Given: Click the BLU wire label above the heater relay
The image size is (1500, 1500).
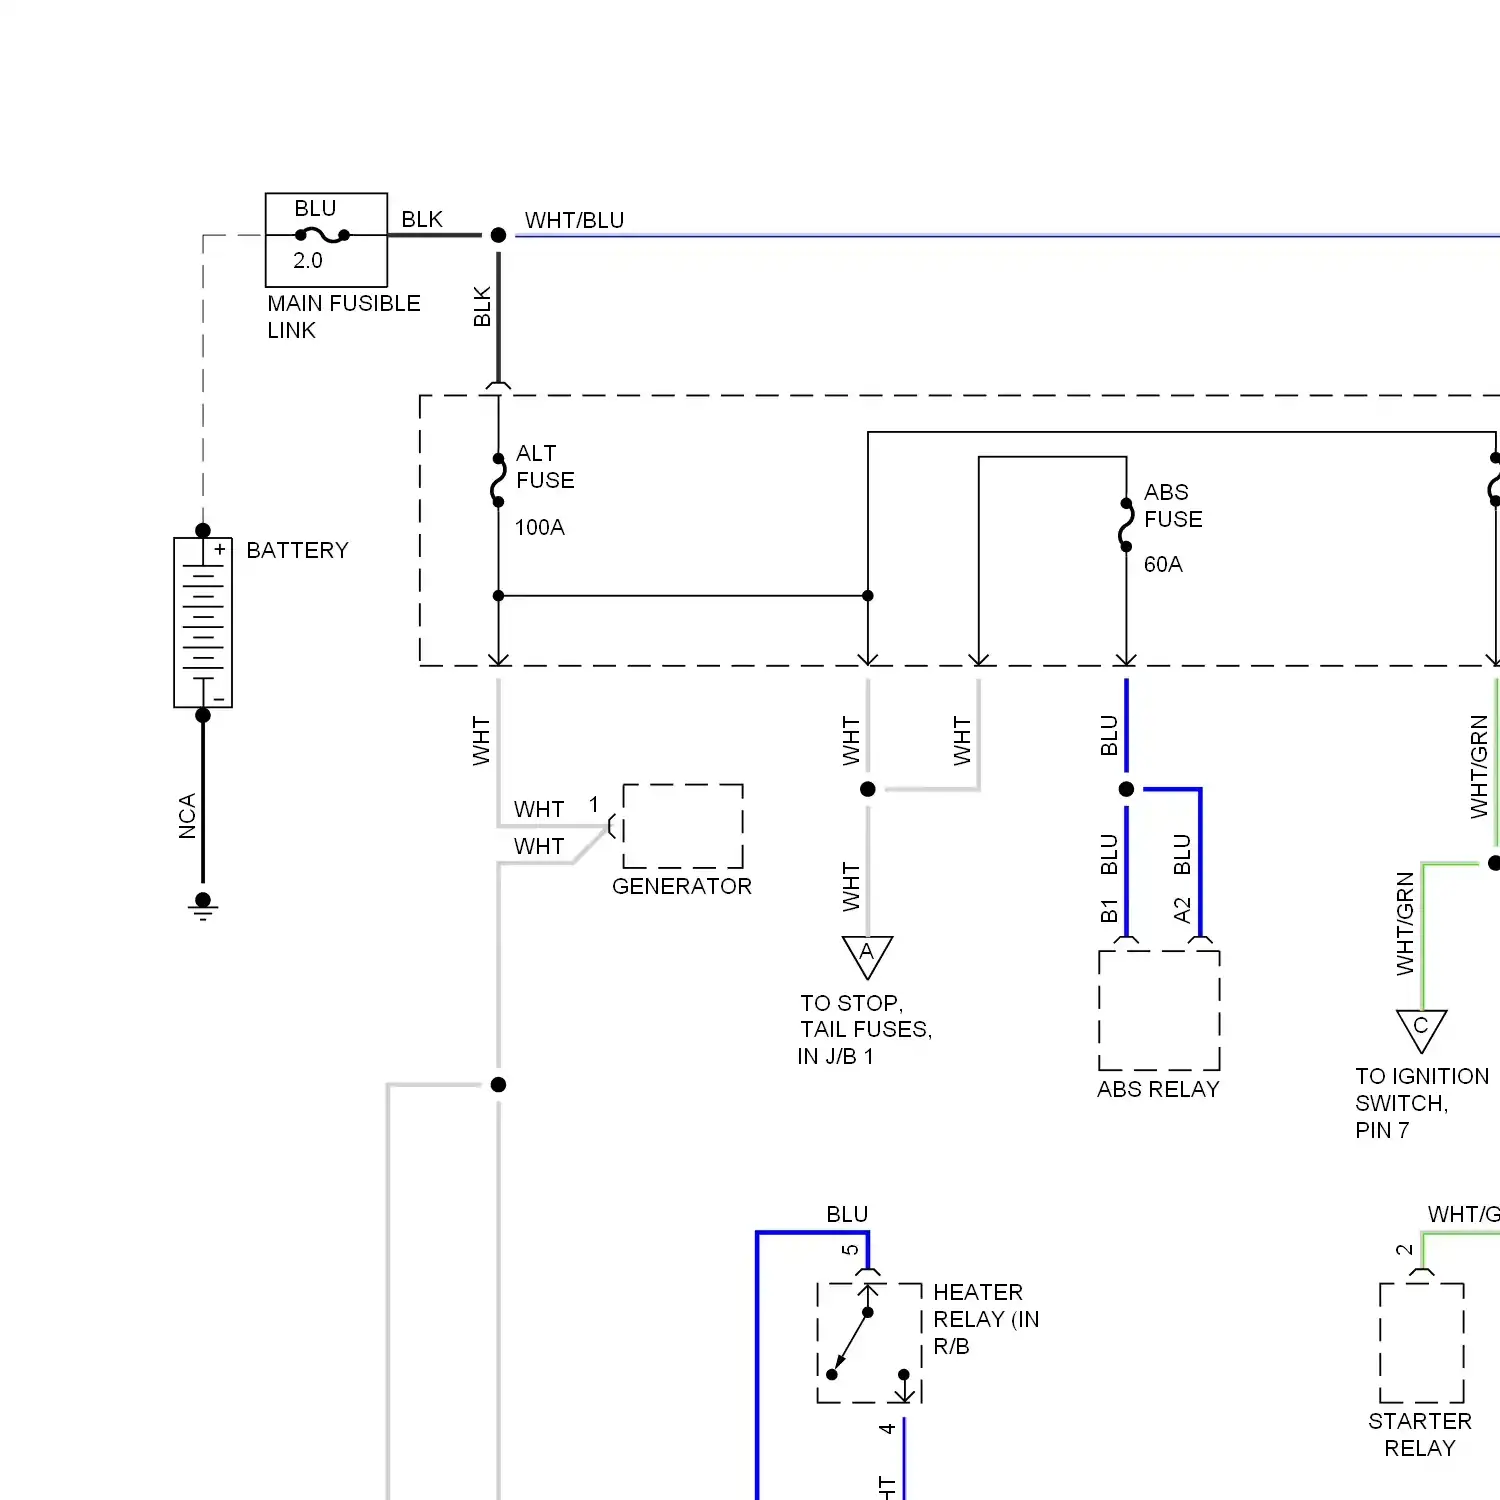Looking at the screenshot, I should pos(847,1214).
